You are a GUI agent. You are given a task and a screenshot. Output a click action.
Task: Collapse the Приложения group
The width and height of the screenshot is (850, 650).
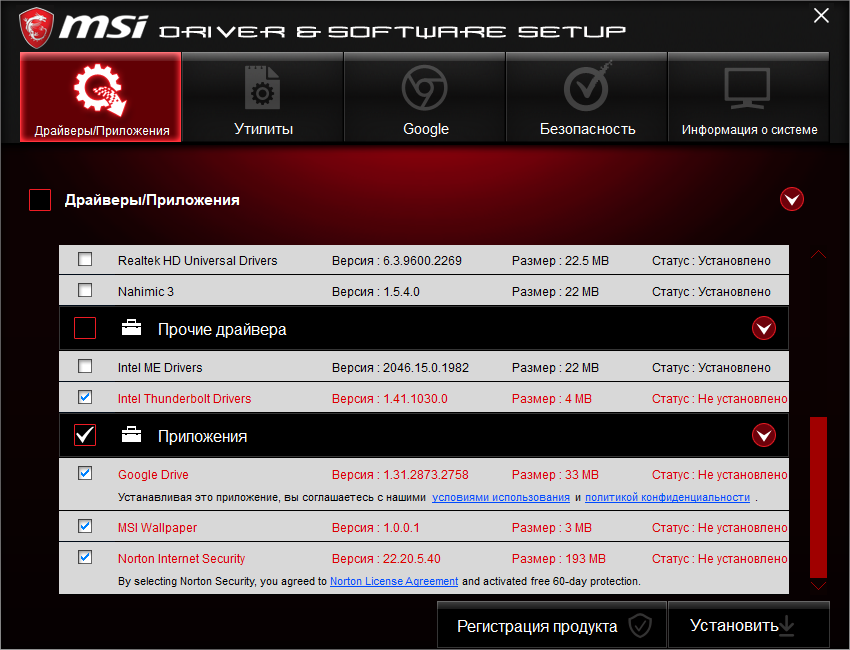click(764, 435)
